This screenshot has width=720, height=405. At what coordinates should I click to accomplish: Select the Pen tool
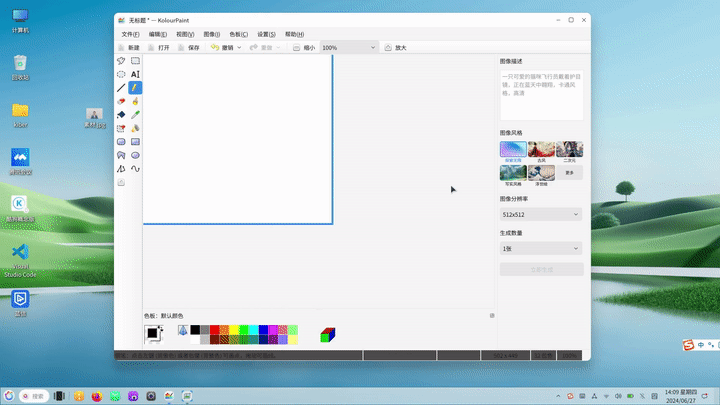[135, 88]
